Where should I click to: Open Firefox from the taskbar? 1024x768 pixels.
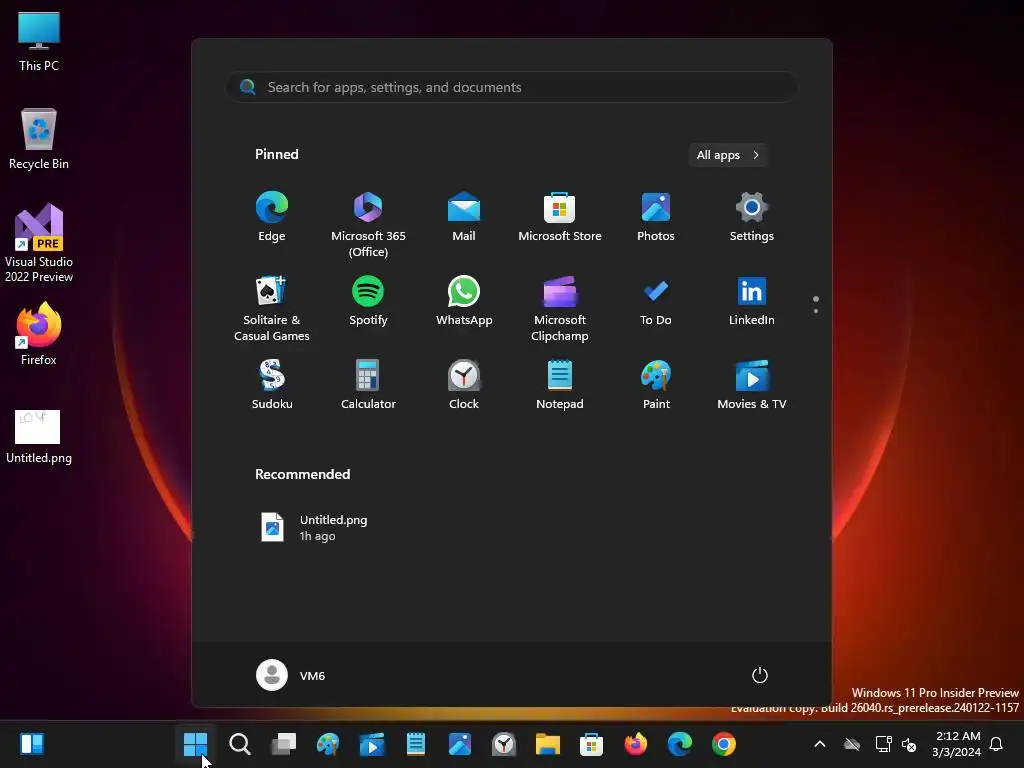(635, 744)
